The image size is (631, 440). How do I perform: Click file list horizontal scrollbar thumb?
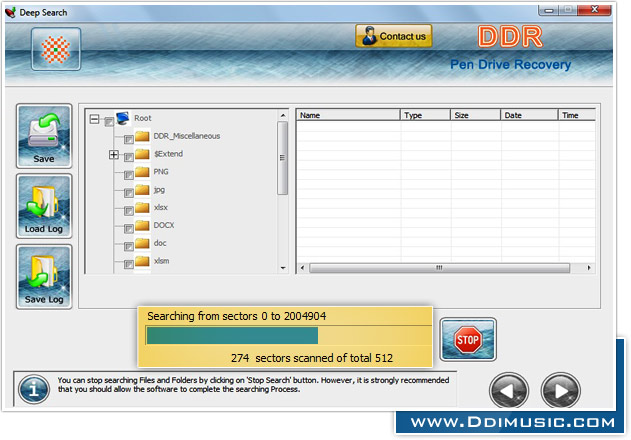point(439,268)
